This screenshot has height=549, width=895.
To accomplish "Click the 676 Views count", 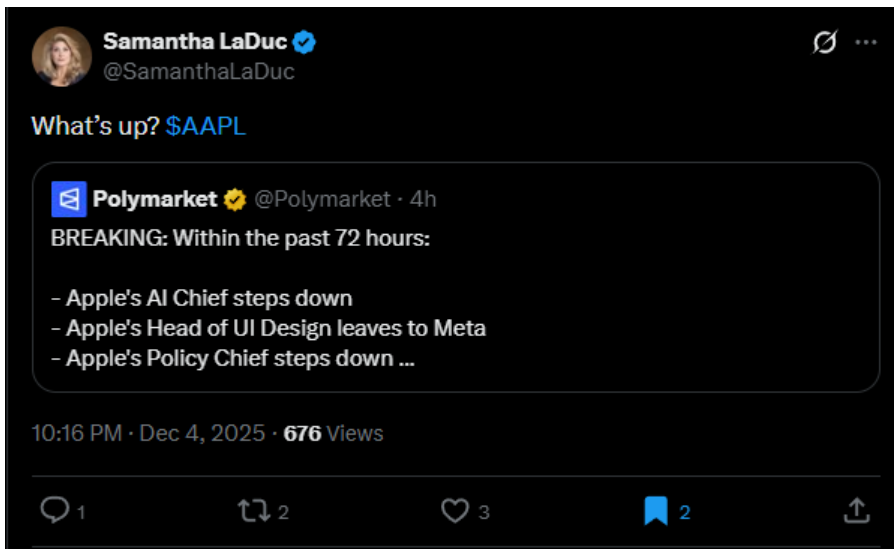I will click(333, 433).
